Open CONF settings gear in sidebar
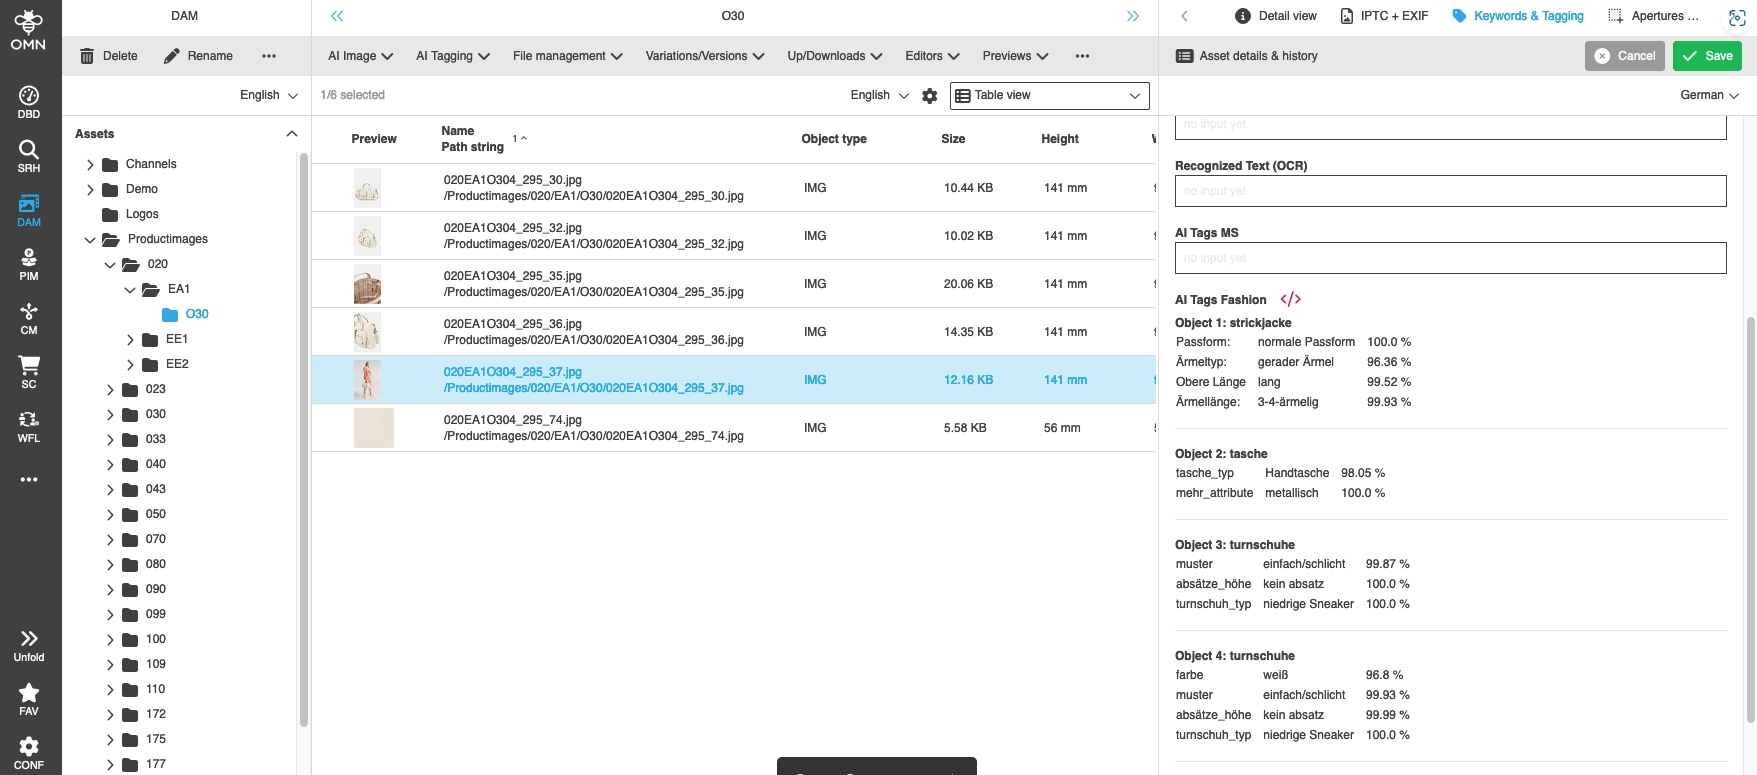This screenshot has height=775, width=1757. coord(29,752)
